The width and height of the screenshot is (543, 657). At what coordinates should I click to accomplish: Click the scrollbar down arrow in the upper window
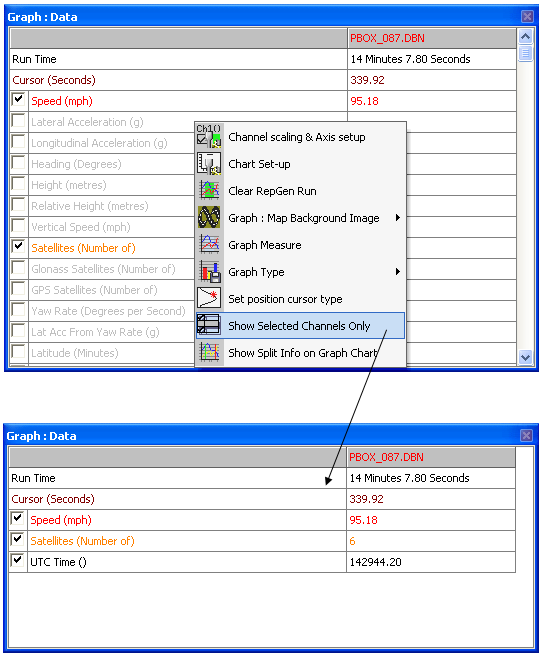(x=525, y=357)
